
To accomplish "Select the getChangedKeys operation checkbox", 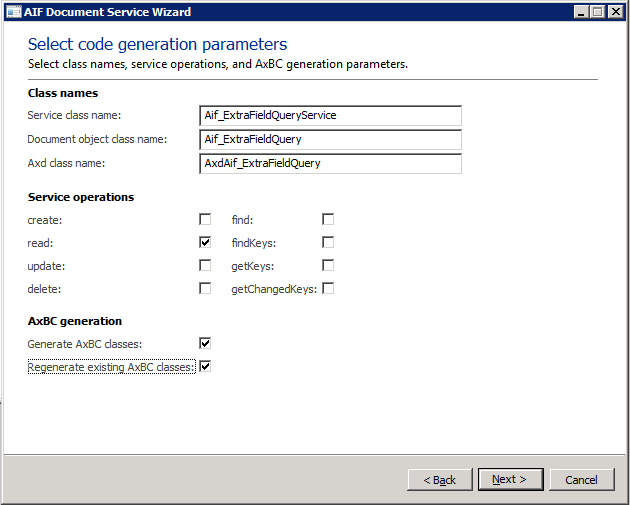I will click(328, 289).
